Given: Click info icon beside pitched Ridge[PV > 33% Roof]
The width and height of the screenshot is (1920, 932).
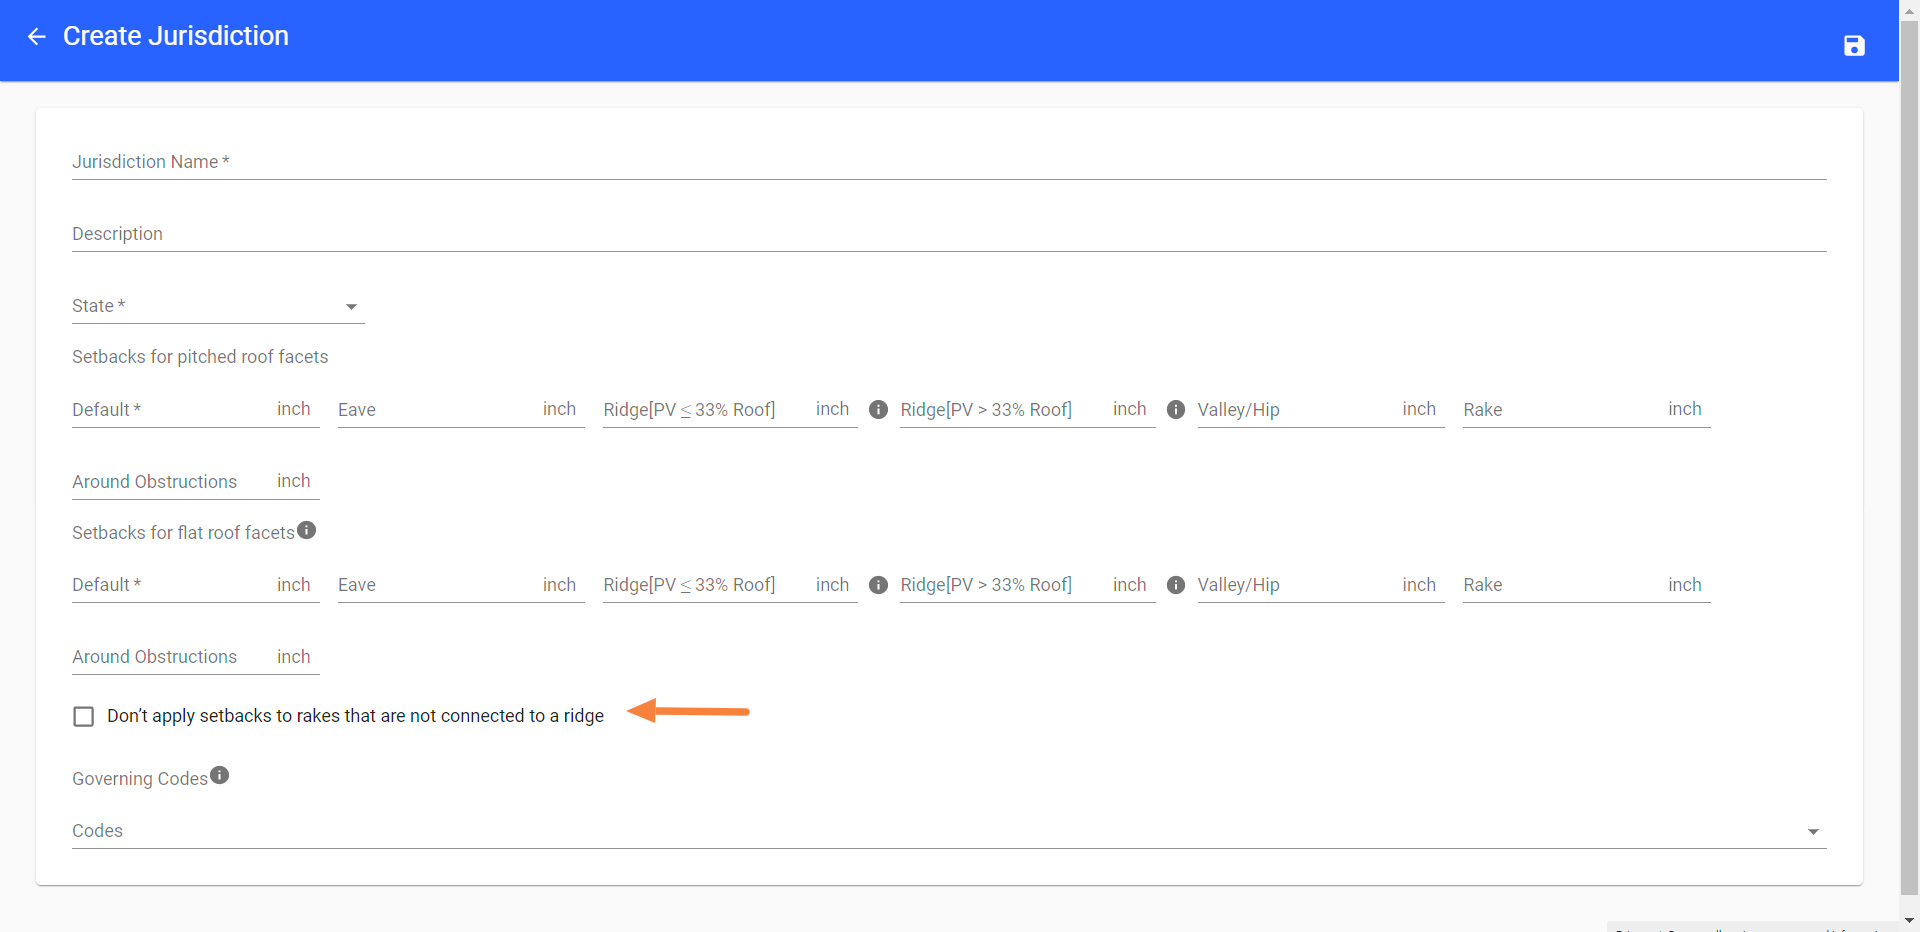Looking at the screenshot, I should [1176, 410].
